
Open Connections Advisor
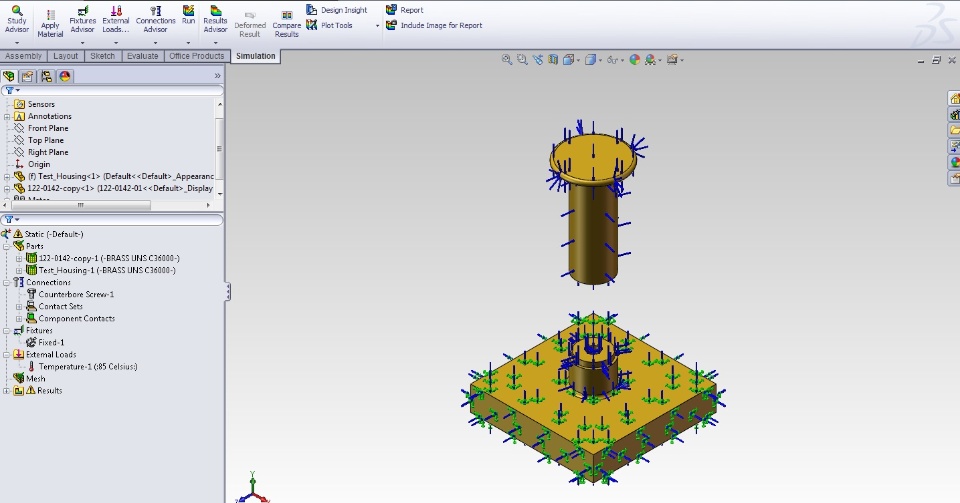click(156, 20)
